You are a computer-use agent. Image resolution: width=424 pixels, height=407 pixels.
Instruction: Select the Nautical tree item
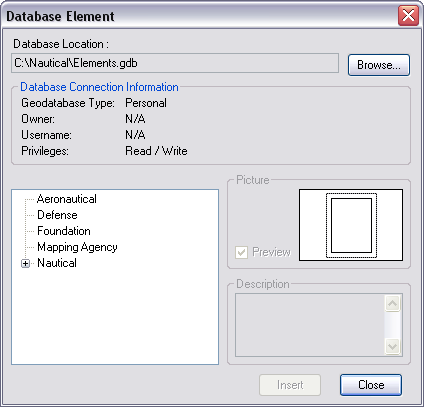point(57,263)
